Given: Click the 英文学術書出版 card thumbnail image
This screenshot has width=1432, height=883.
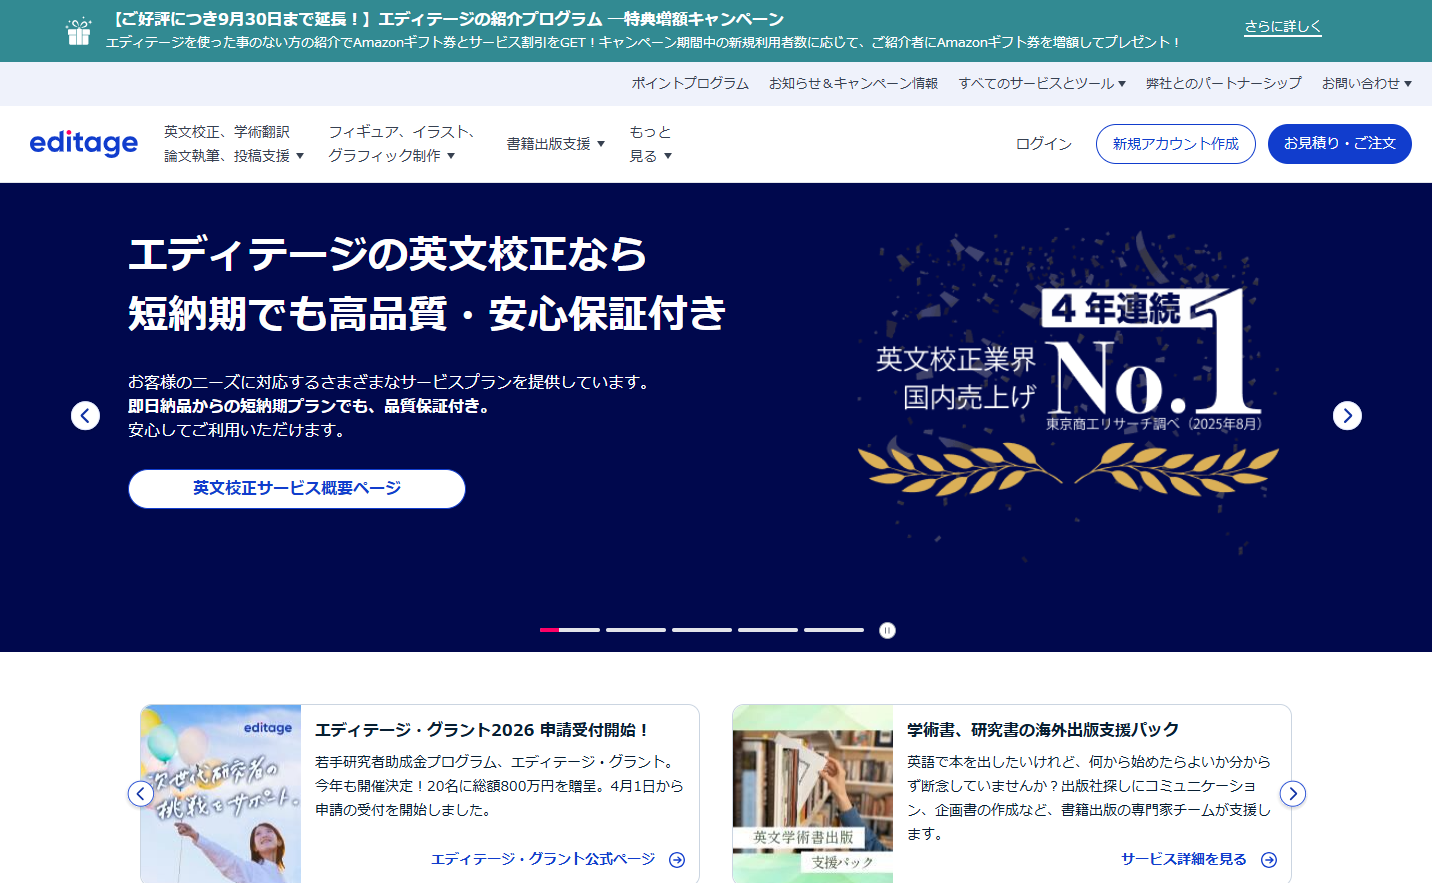Looking at the screenshot, I should click(x=813, y=794).
